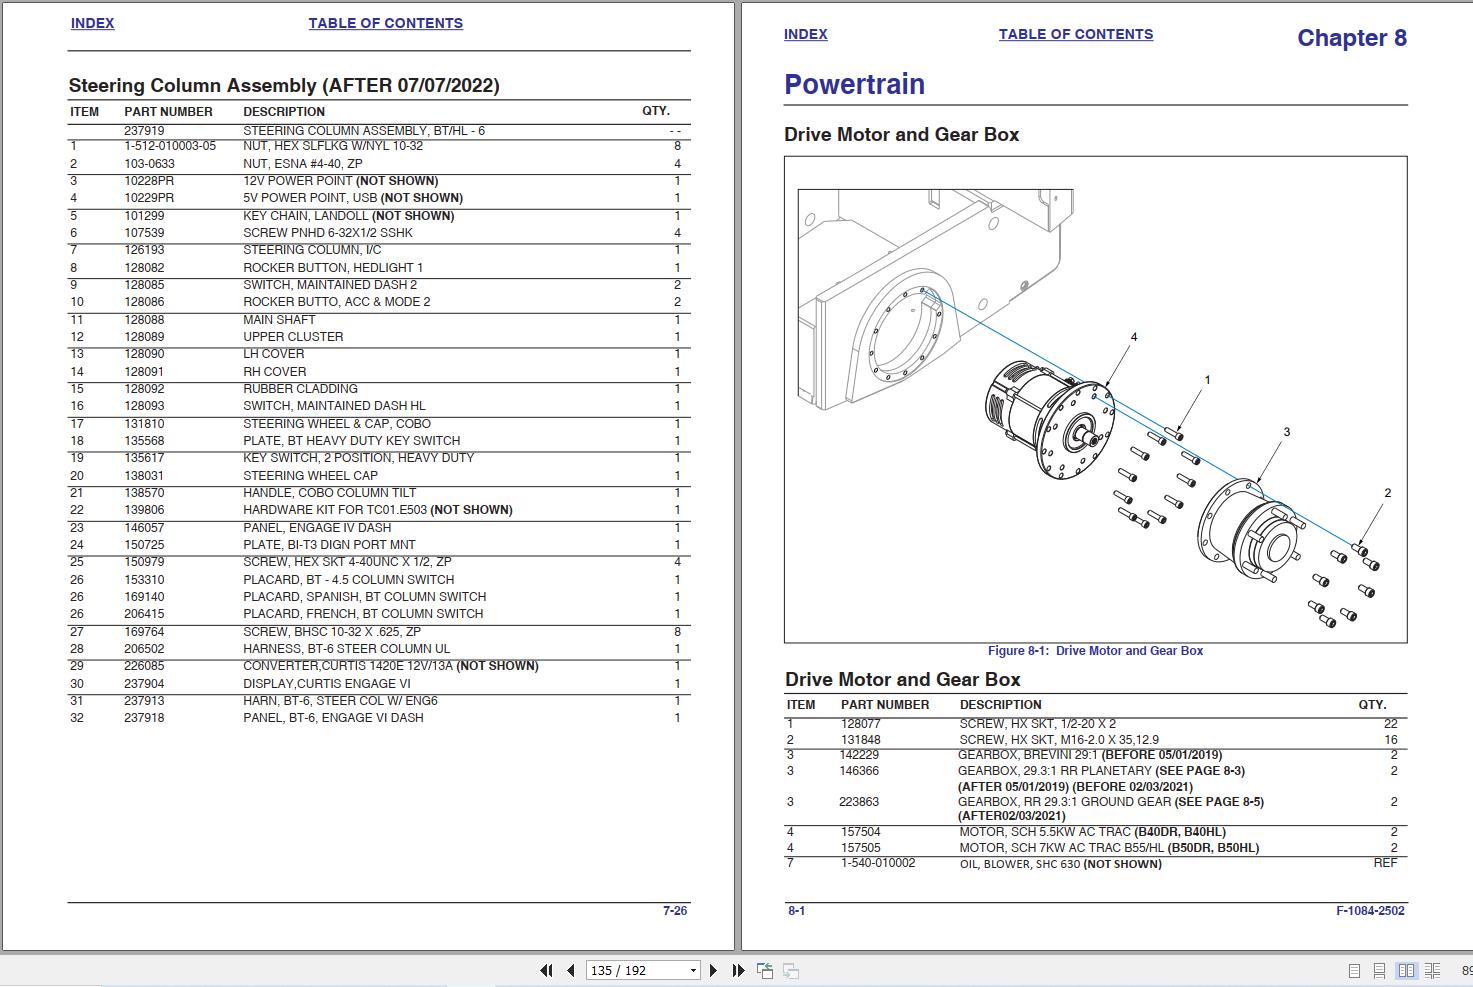Jump to the last page

click(738, 970)
